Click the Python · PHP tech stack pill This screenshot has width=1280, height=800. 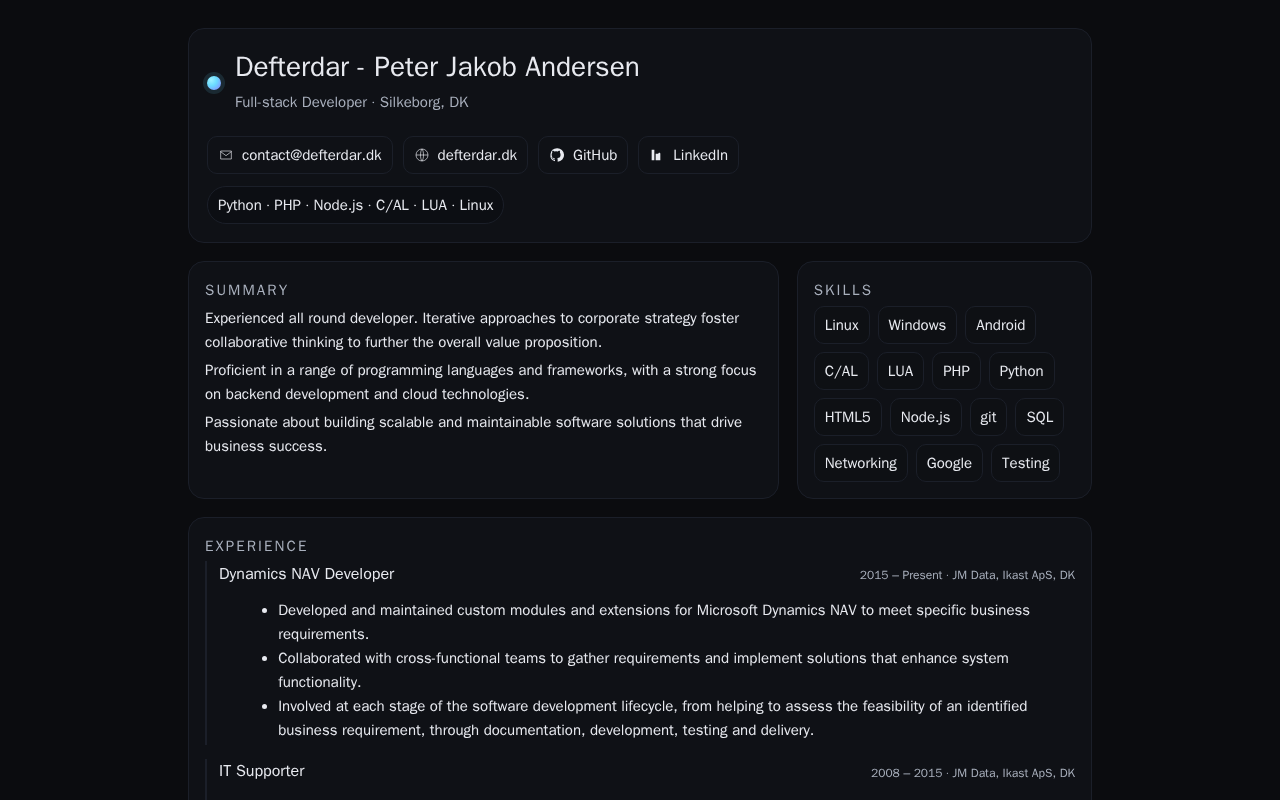coord(355,205)
